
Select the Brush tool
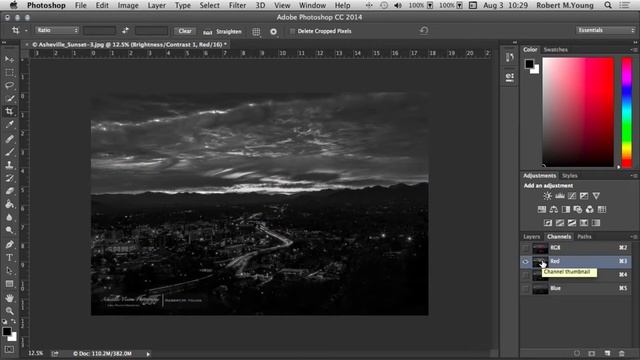point(9,152)
